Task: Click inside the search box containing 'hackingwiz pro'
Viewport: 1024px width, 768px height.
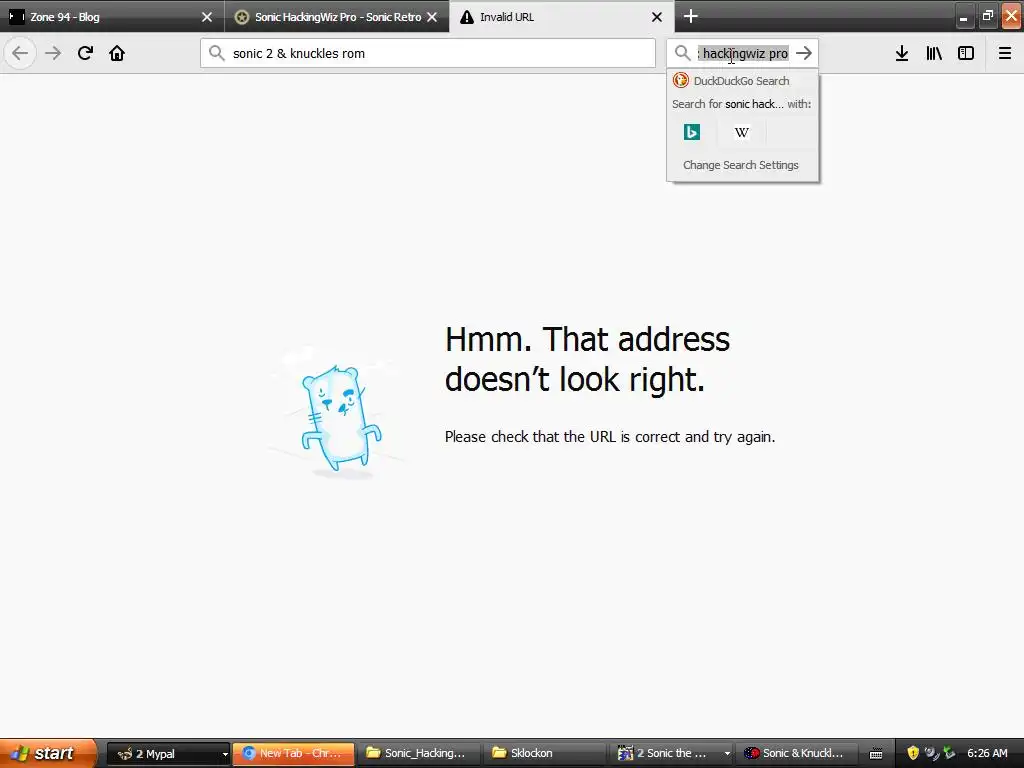Action: (743, 53)
